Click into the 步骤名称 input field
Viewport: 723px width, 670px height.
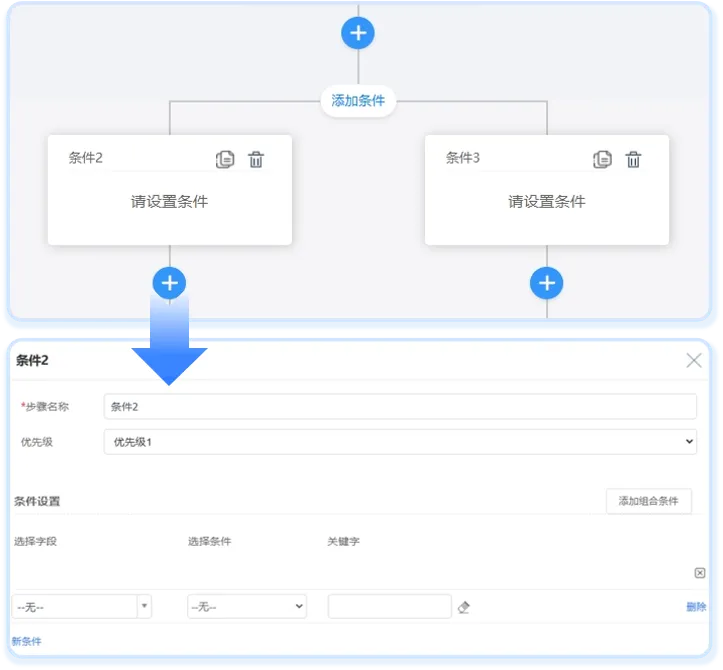(400, 407)
